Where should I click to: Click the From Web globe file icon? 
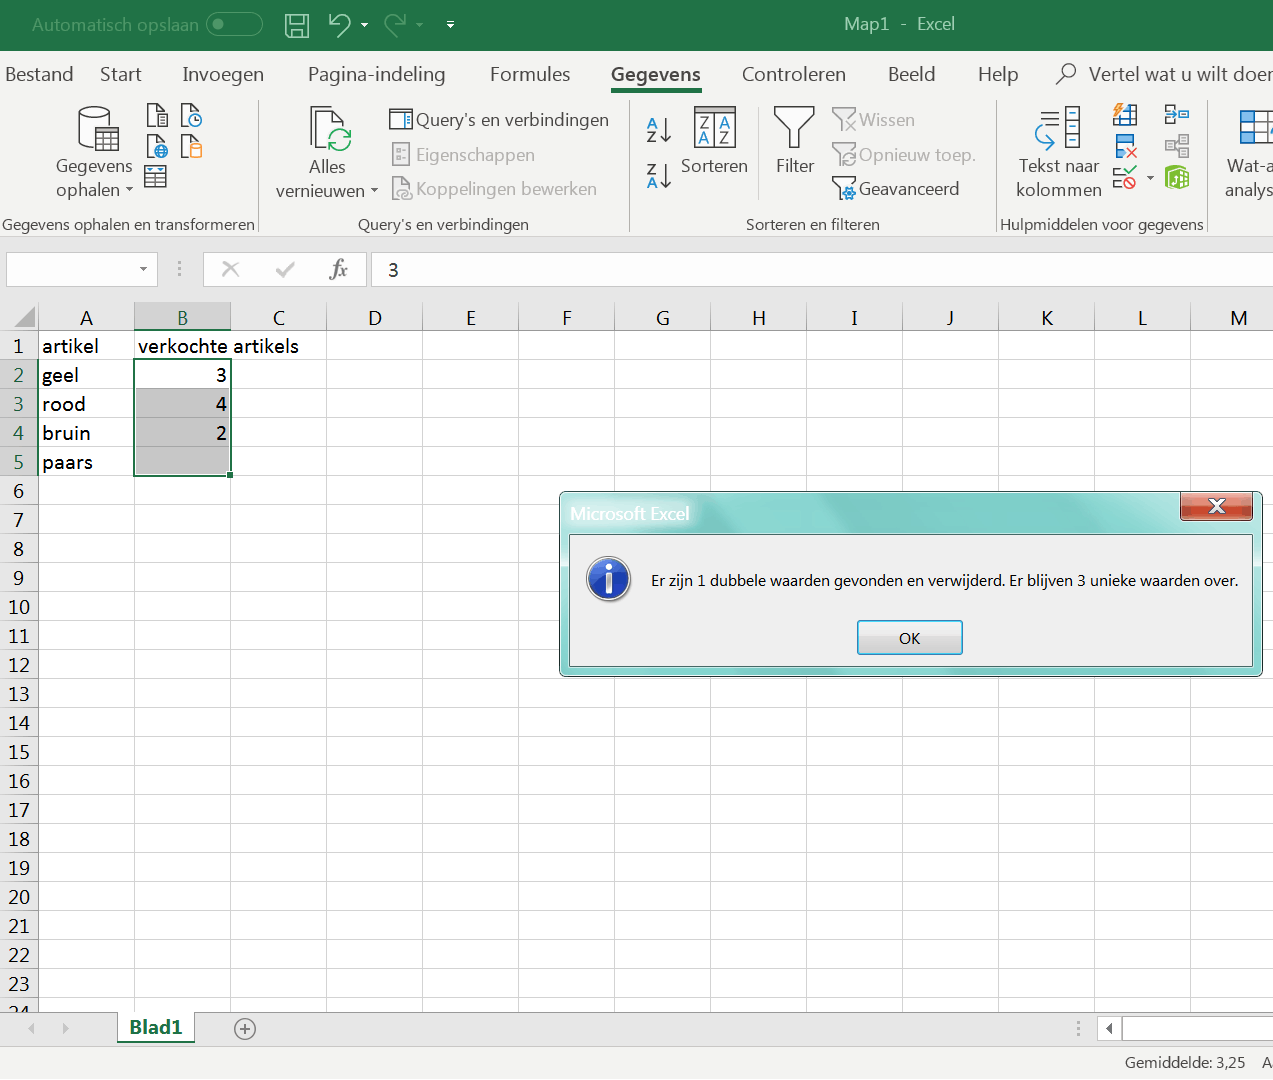[157, 147]
